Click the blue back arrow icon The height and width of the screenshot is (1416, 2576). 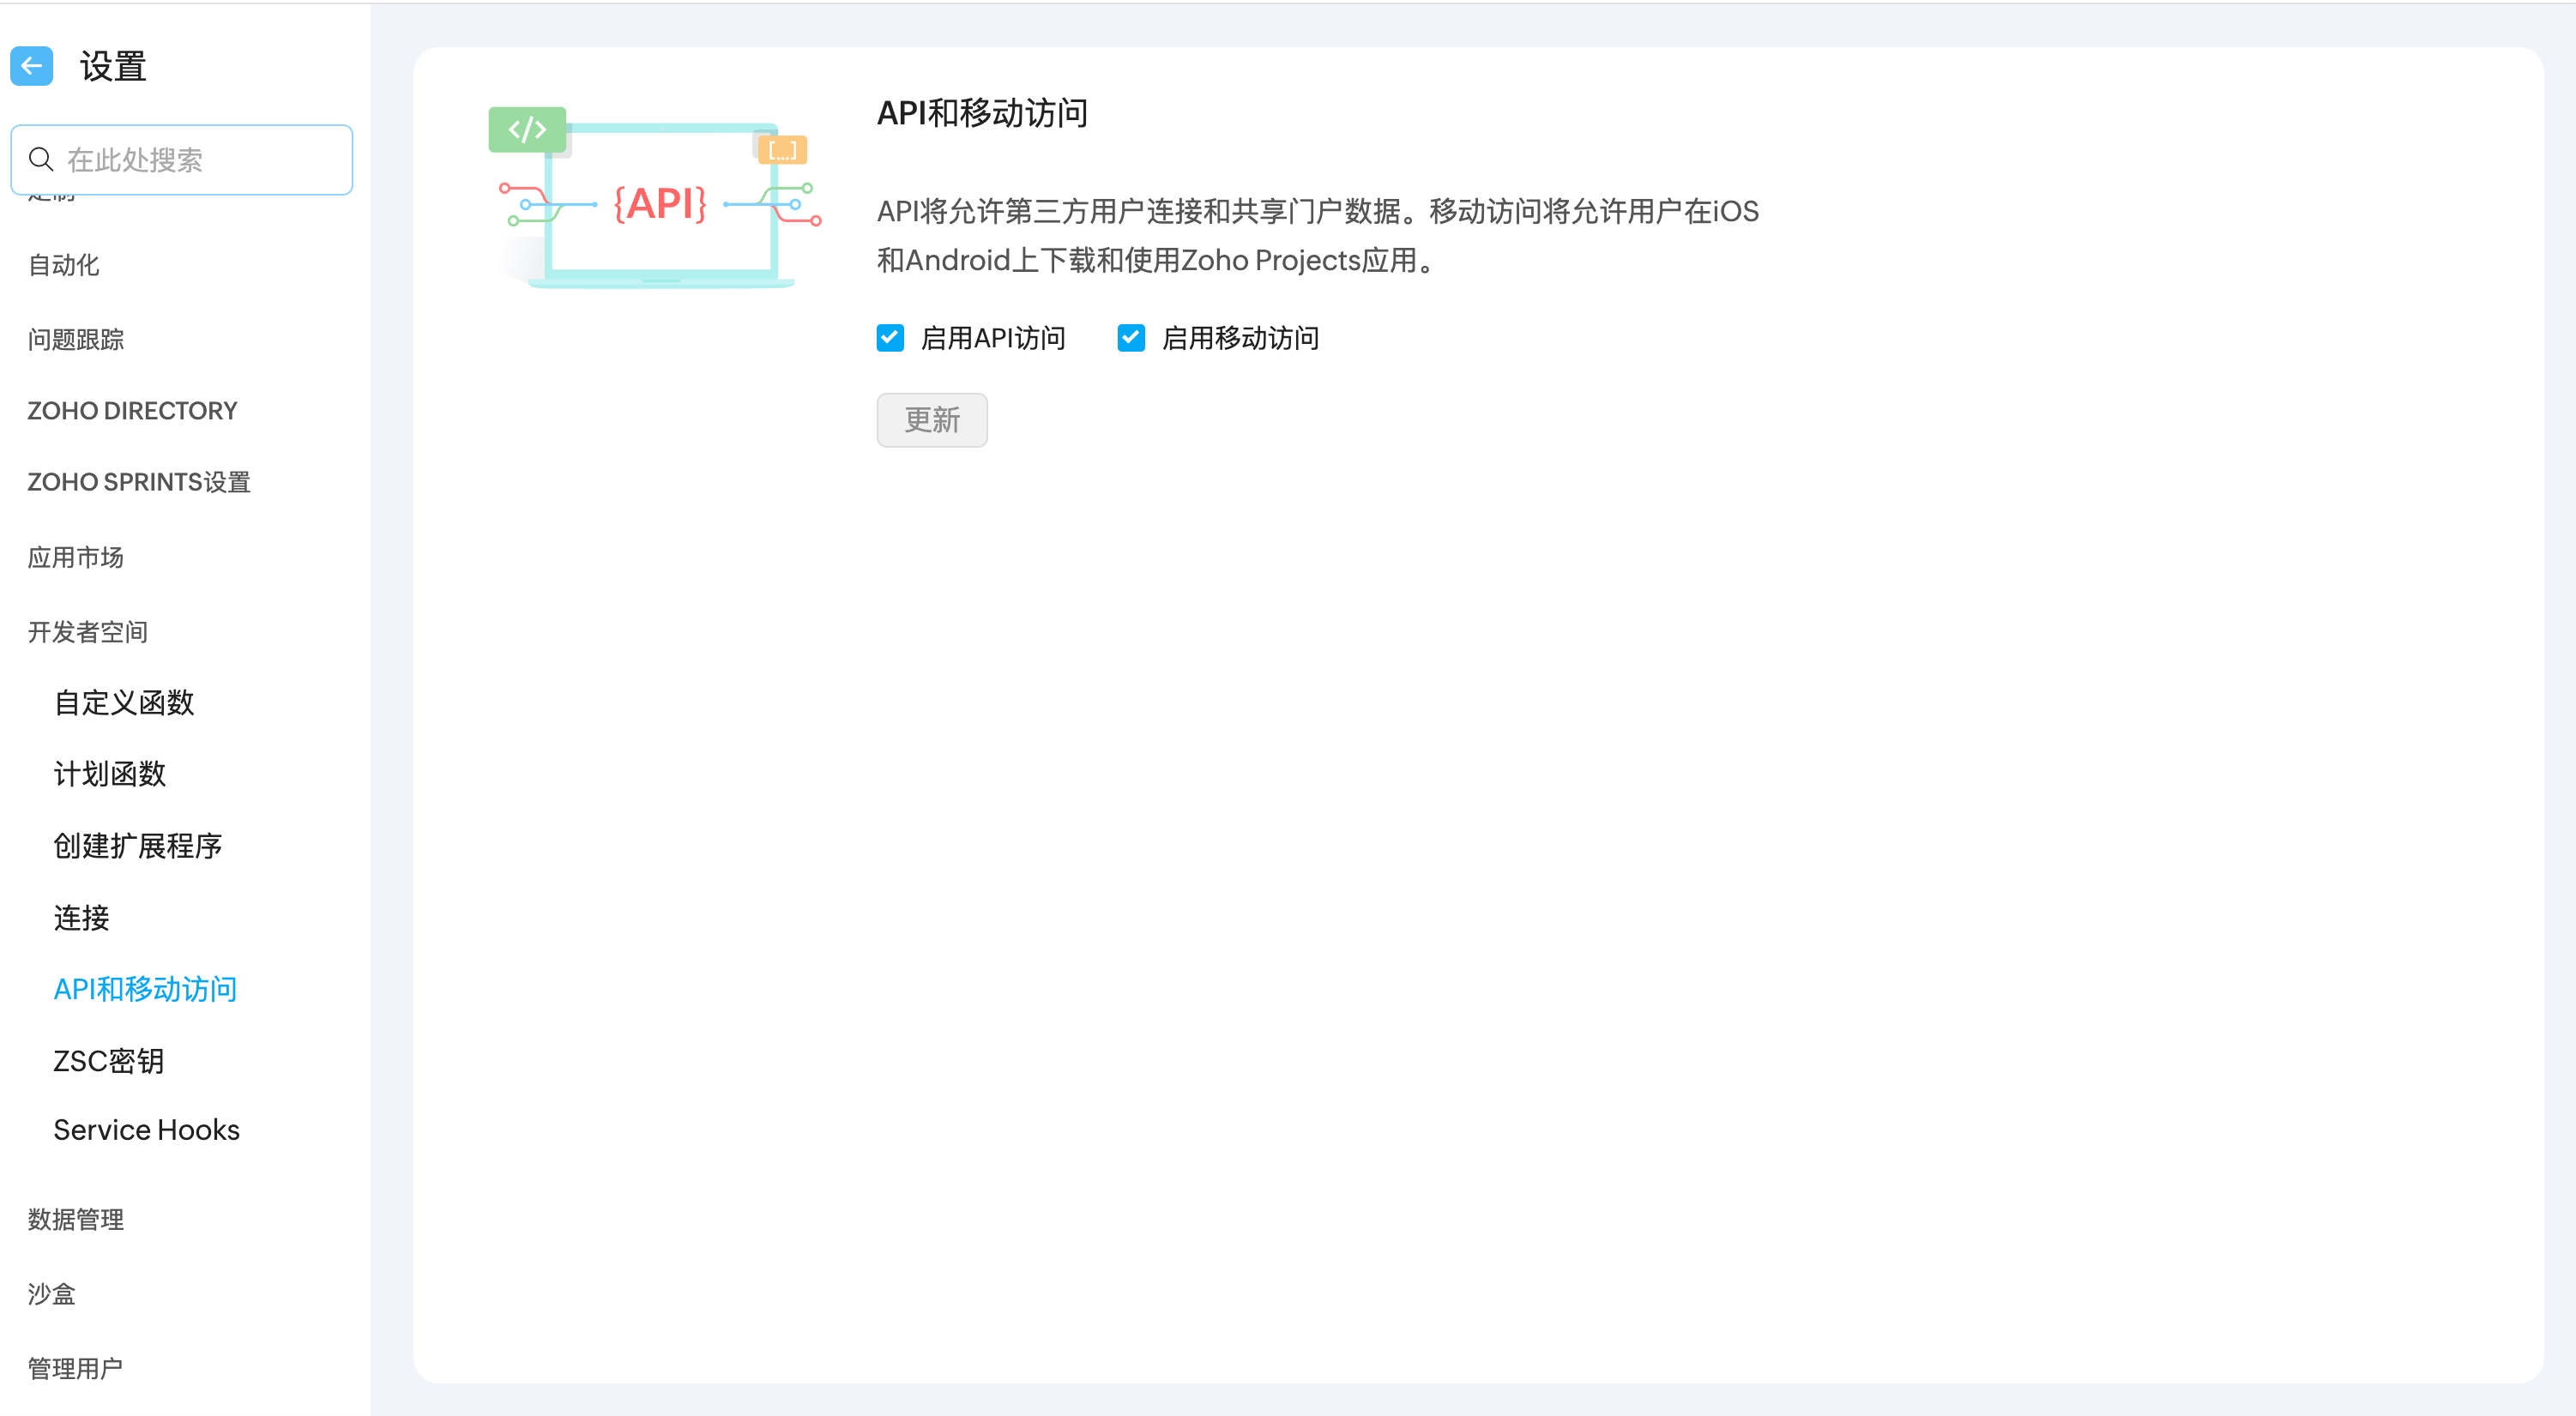tap(31, 67)
